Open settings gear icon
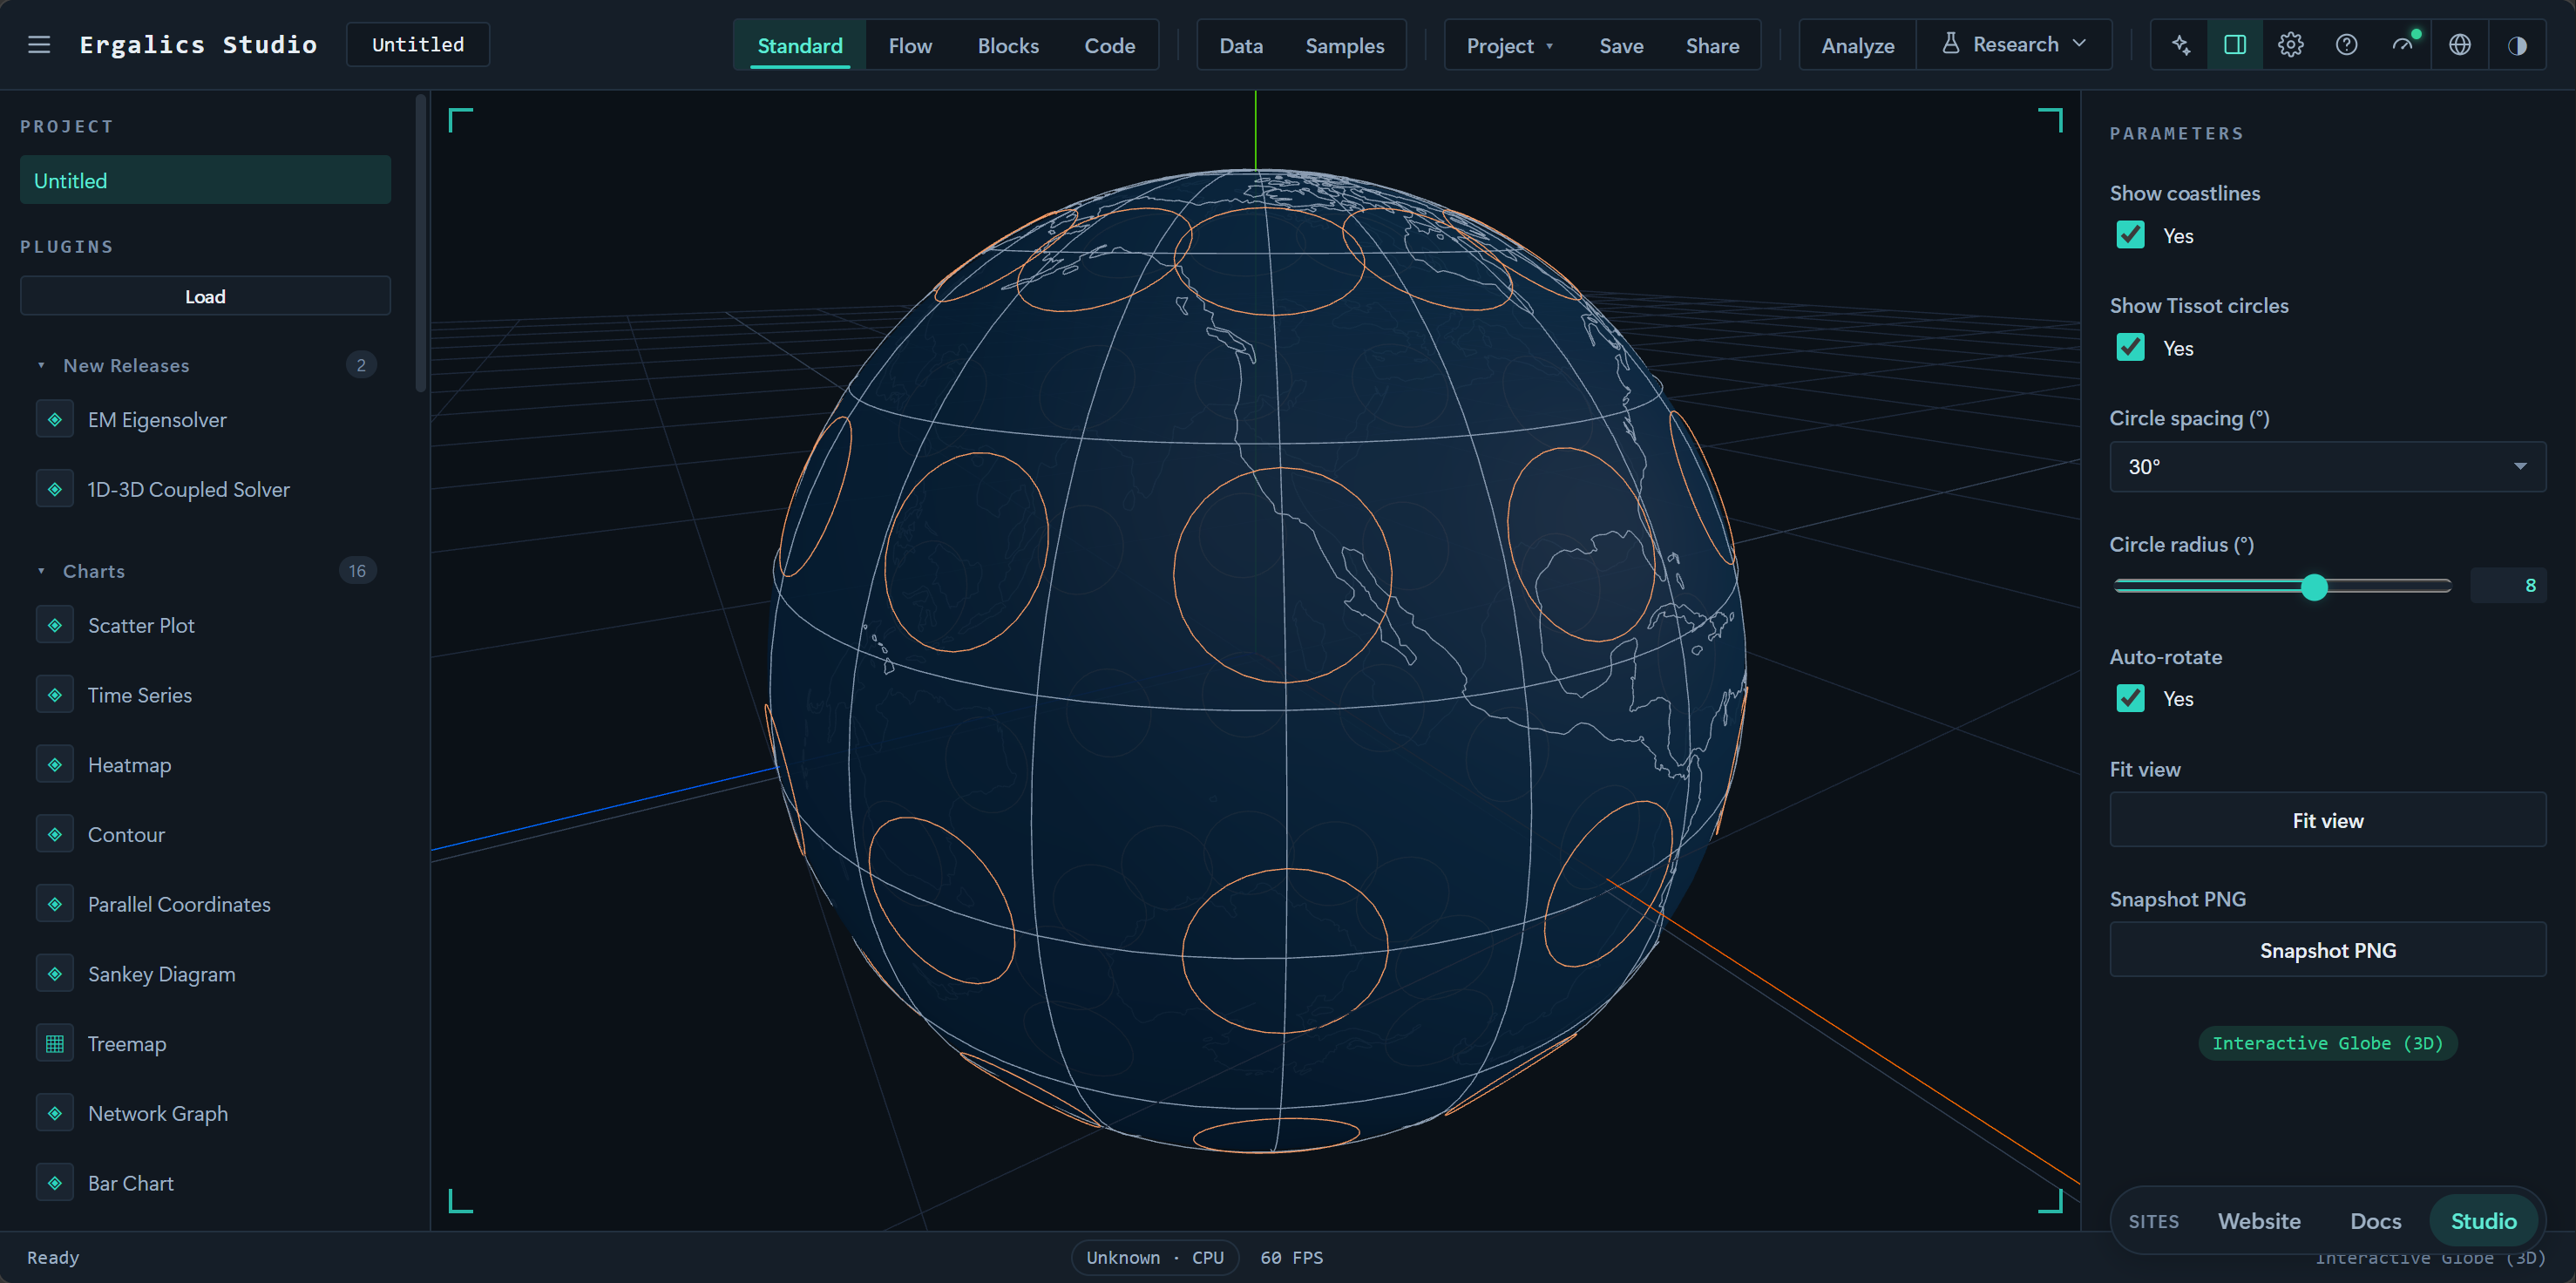The width and height of the screenshot is (2576, 1283). tap(2290, 45)
